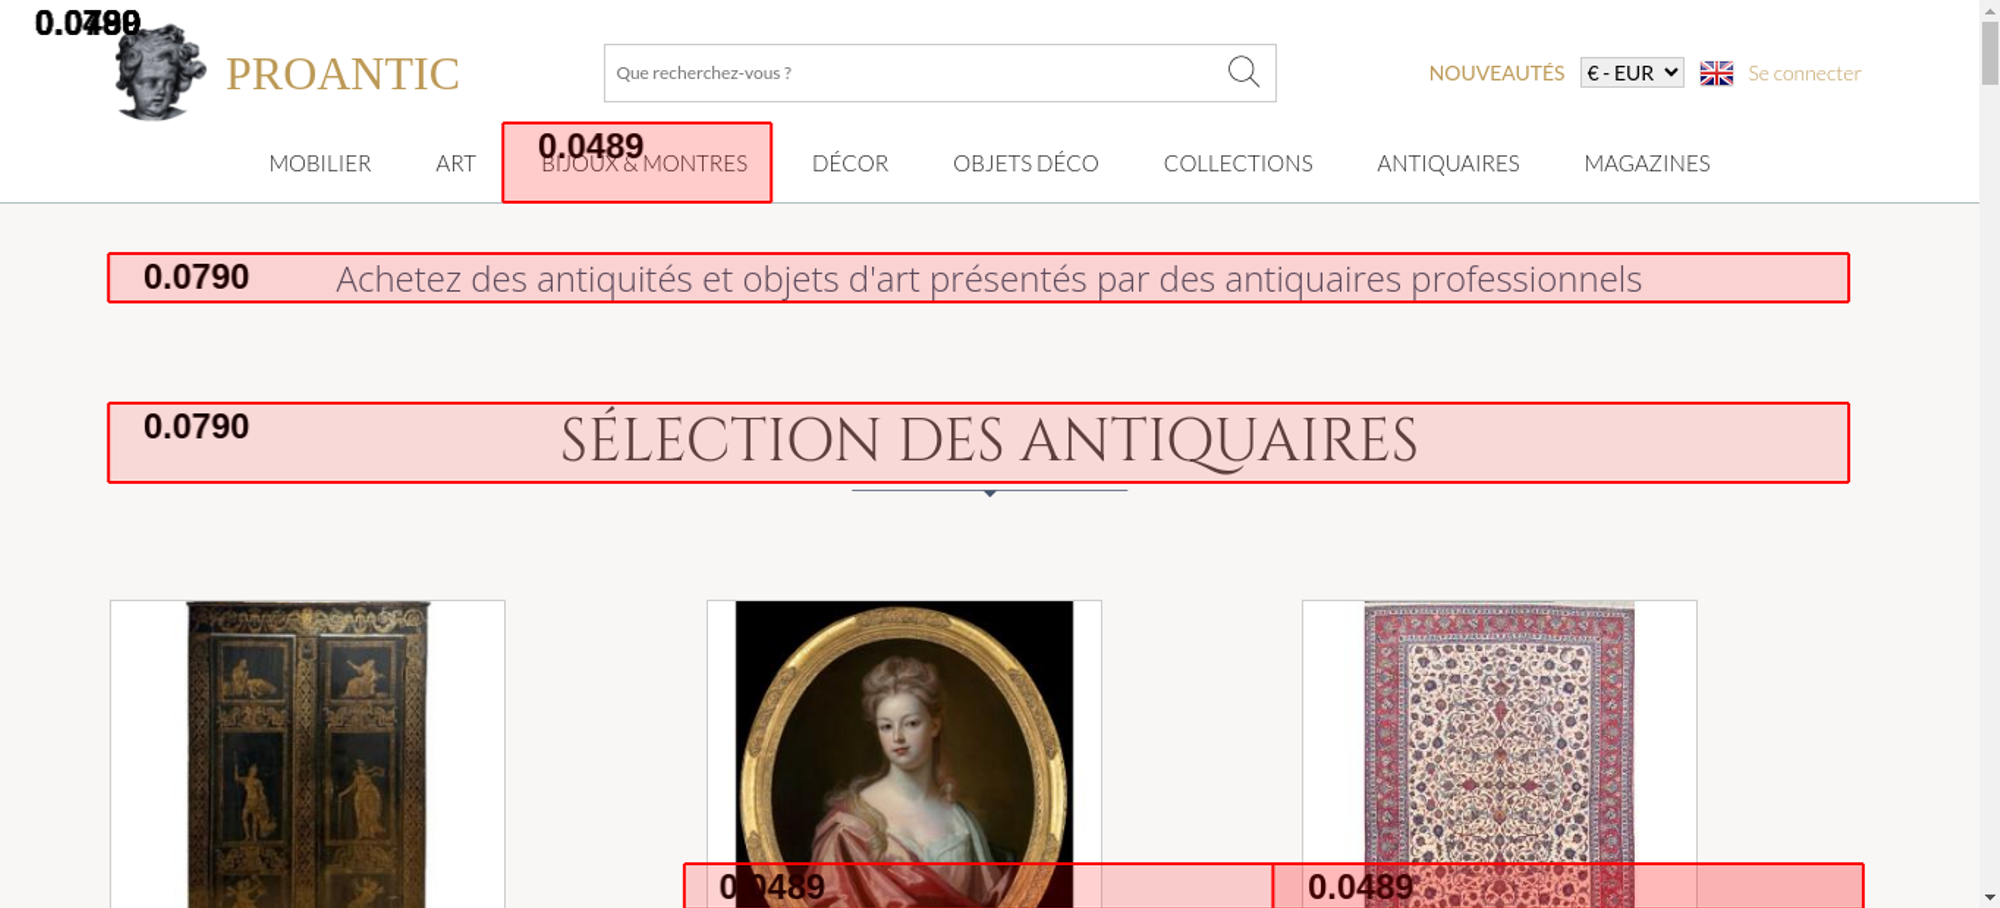Open the black lacquered cabinet thumbnail
Viewport: 2000px width, 908px height.
point(307,750)
